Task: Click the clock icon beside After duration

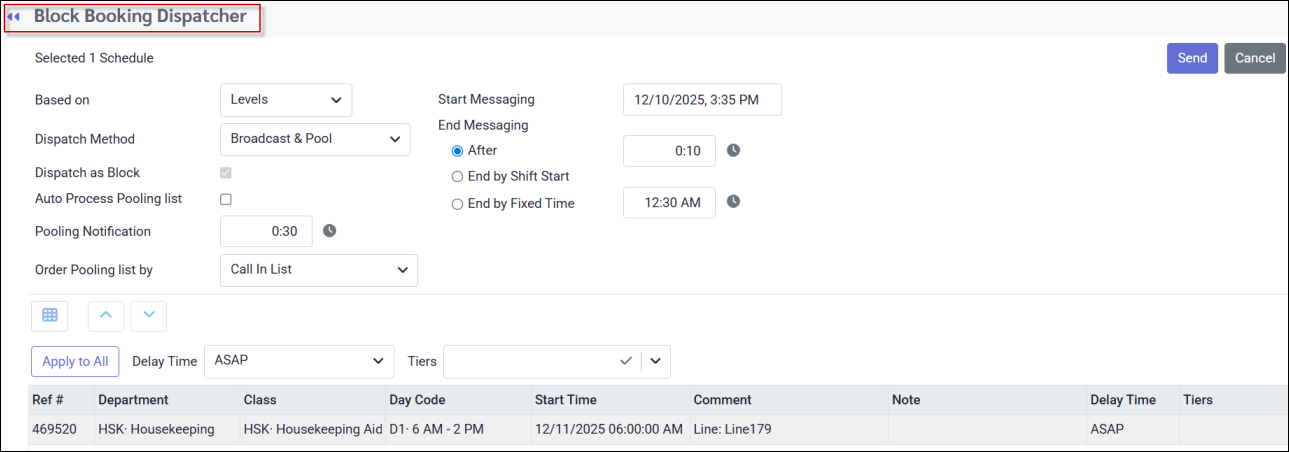Action: (x=733, y=151)
